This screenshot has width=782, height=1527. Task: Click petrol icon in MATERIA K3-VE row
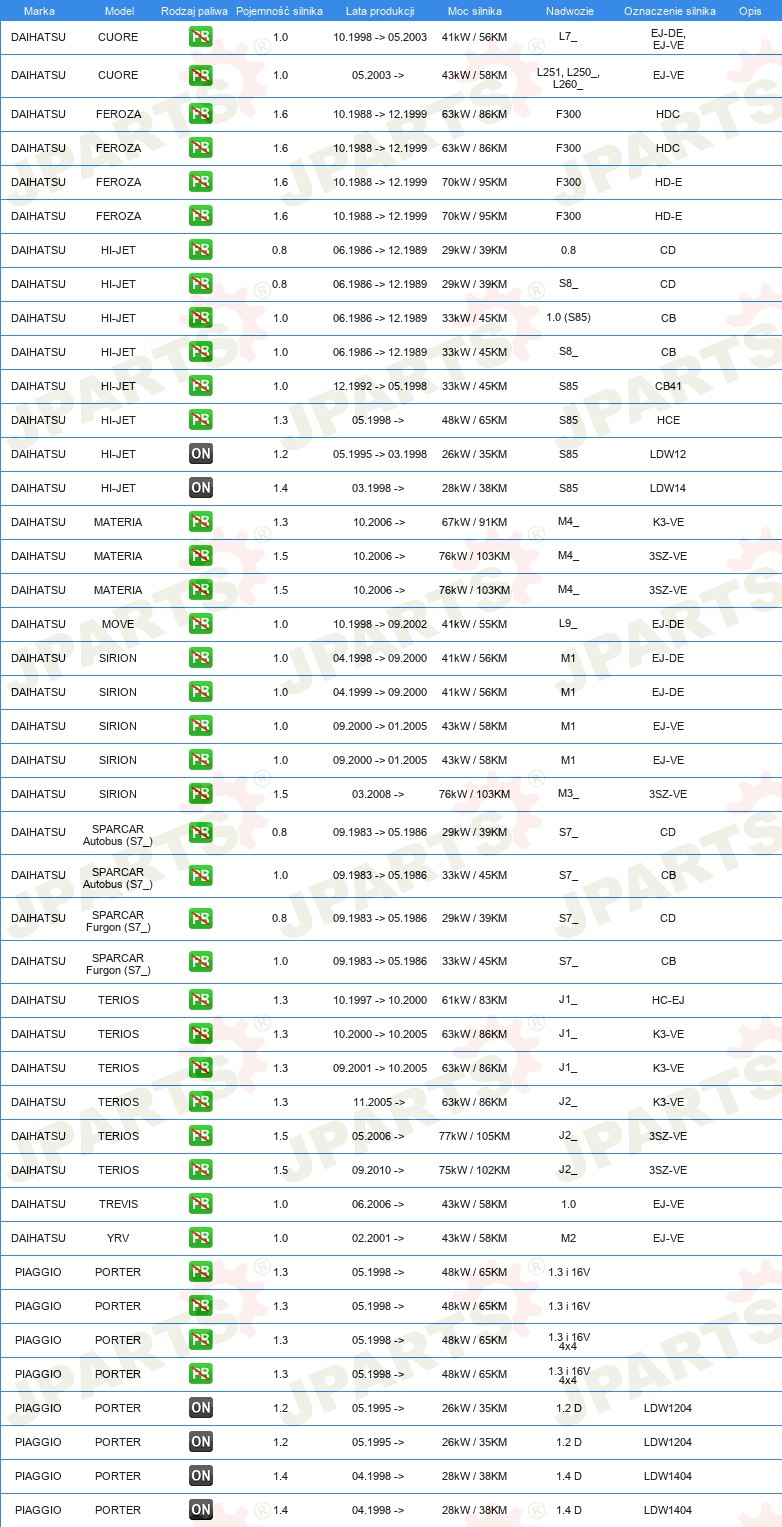pos(200,522)
